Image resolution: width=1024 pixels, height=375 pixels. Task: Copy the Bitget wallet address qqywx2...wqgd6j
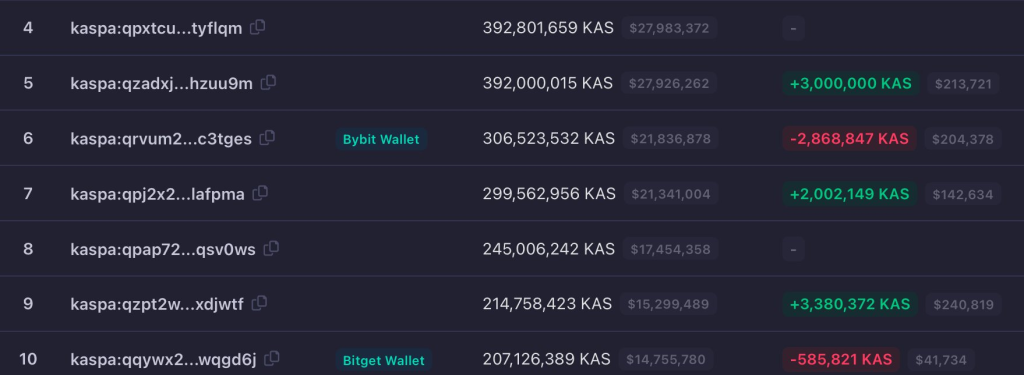click(x=272, y=359)
